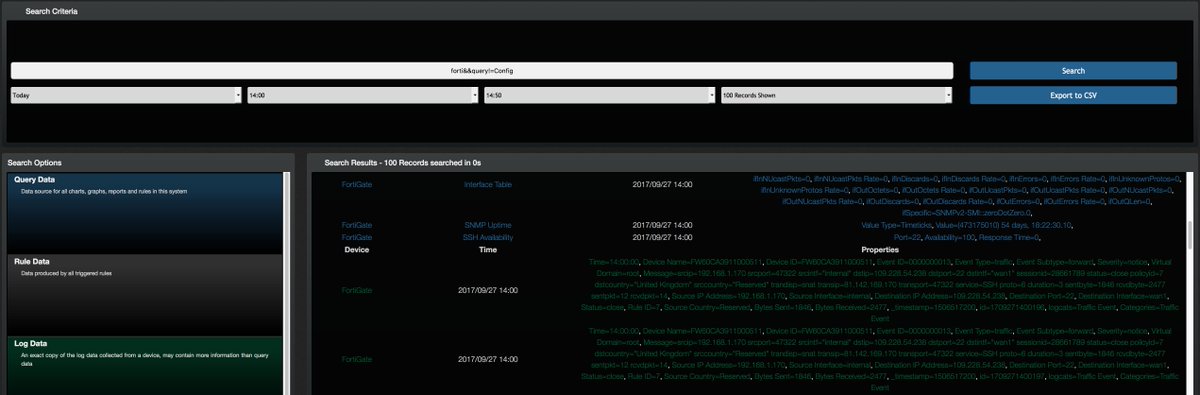Viewport: 1200px width, 395px height.
Task: Click the Search Options panel title
Action: click(x=35, y=162)
